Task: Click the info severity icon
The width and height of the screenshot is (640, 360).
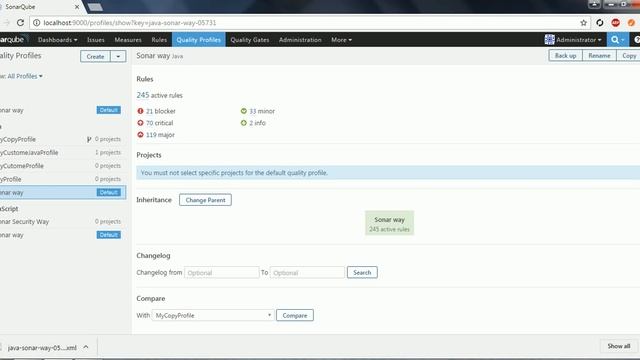Action: point(244,123)
